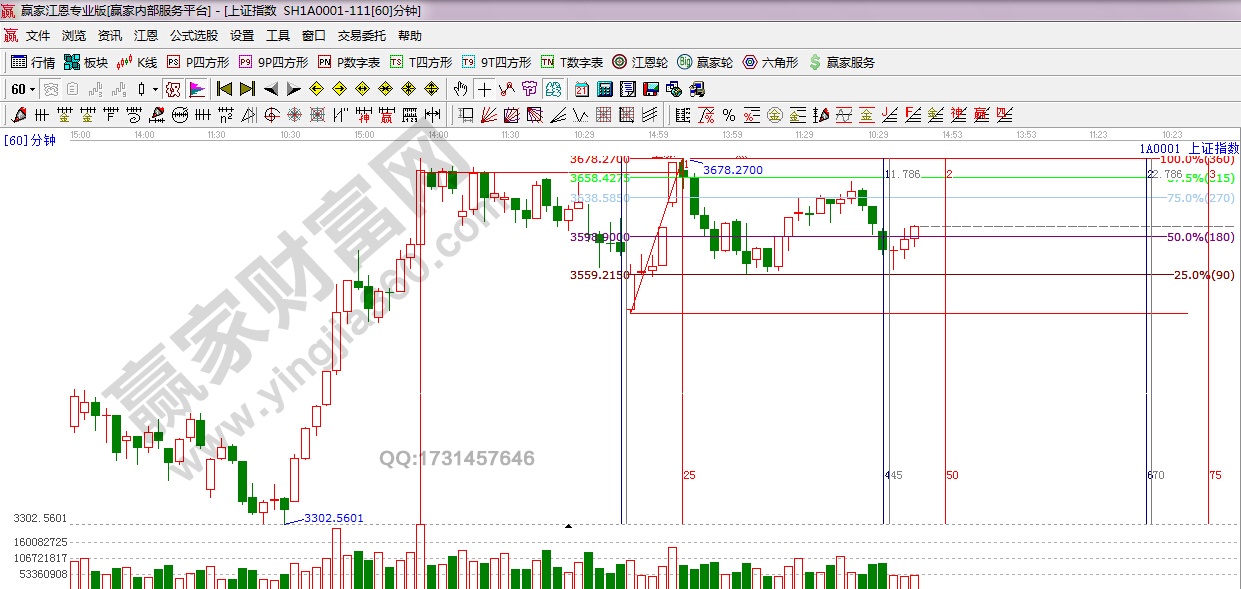Select the hand pan tool

click(460, 89)
